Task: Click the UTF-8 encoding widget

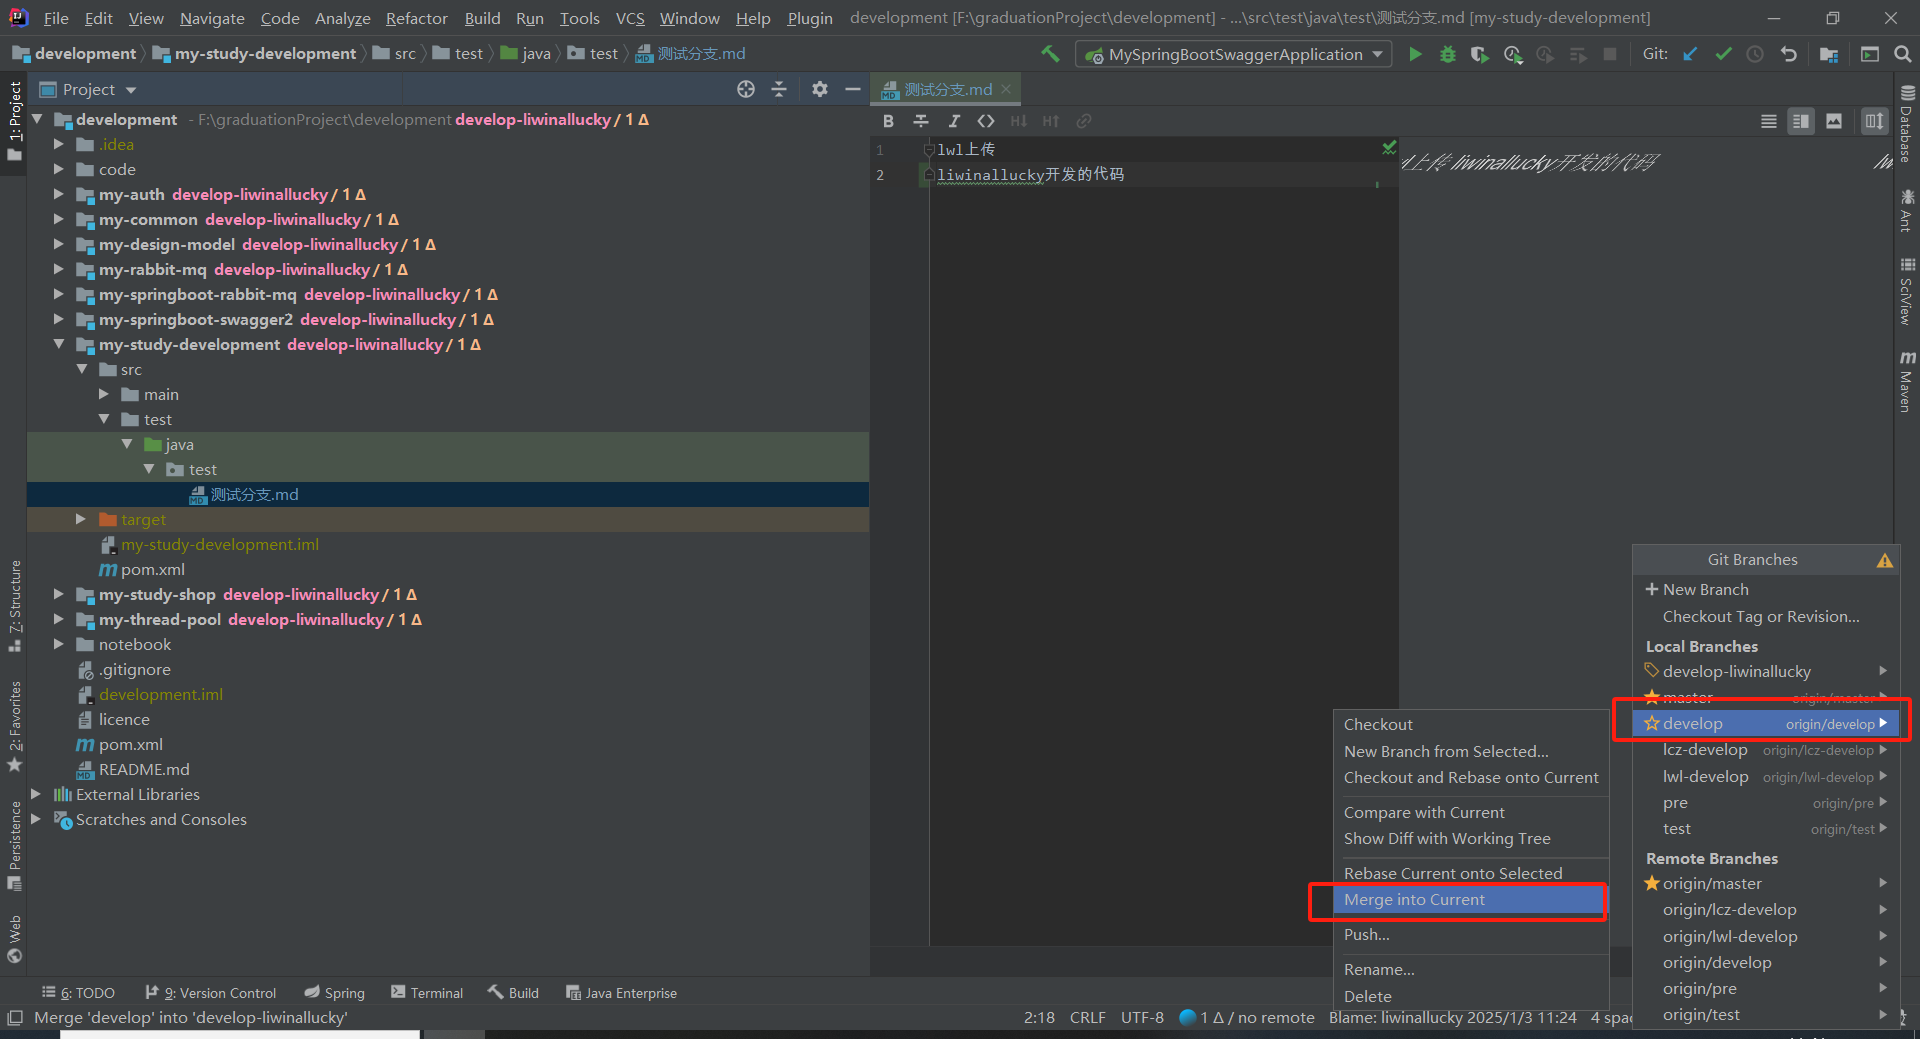Action: pos(1142,1018)
